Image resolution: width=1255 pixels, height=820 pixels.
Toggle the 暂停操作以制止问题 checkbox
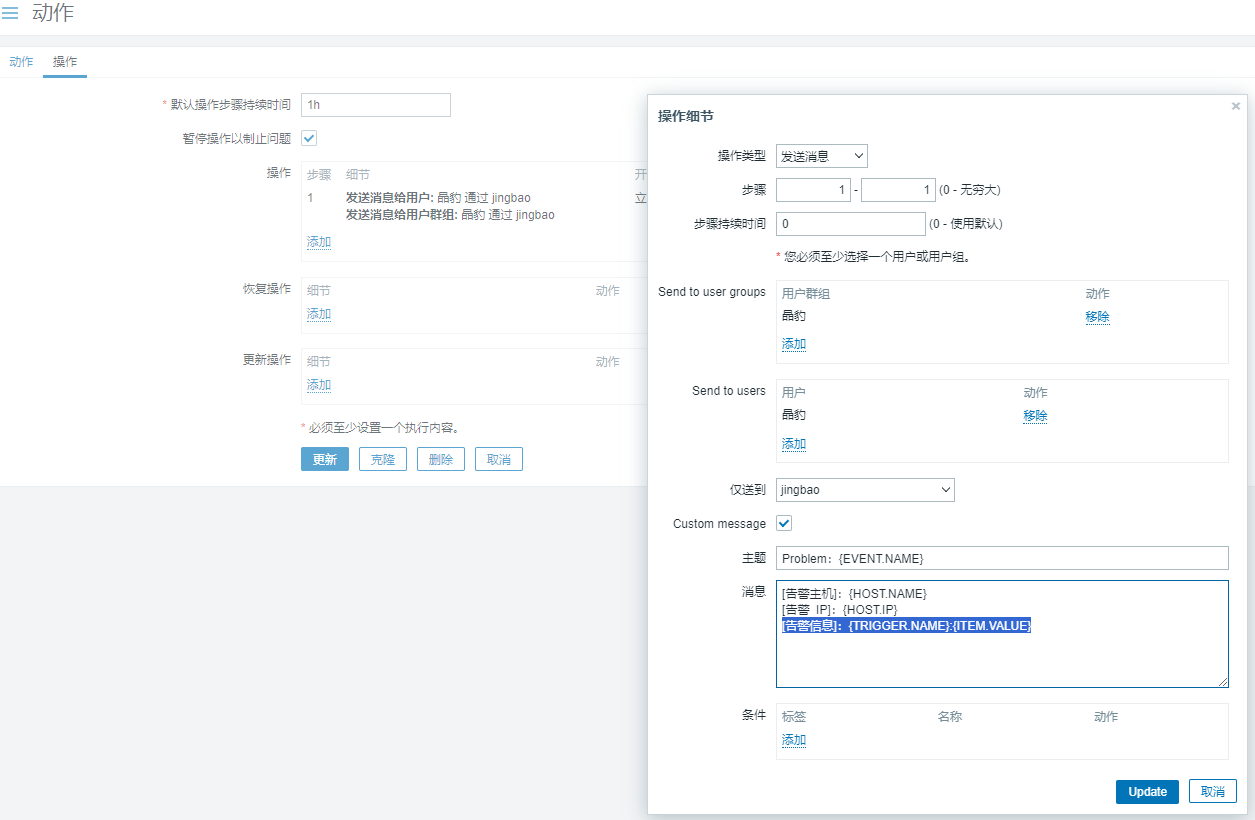point(309,138)
